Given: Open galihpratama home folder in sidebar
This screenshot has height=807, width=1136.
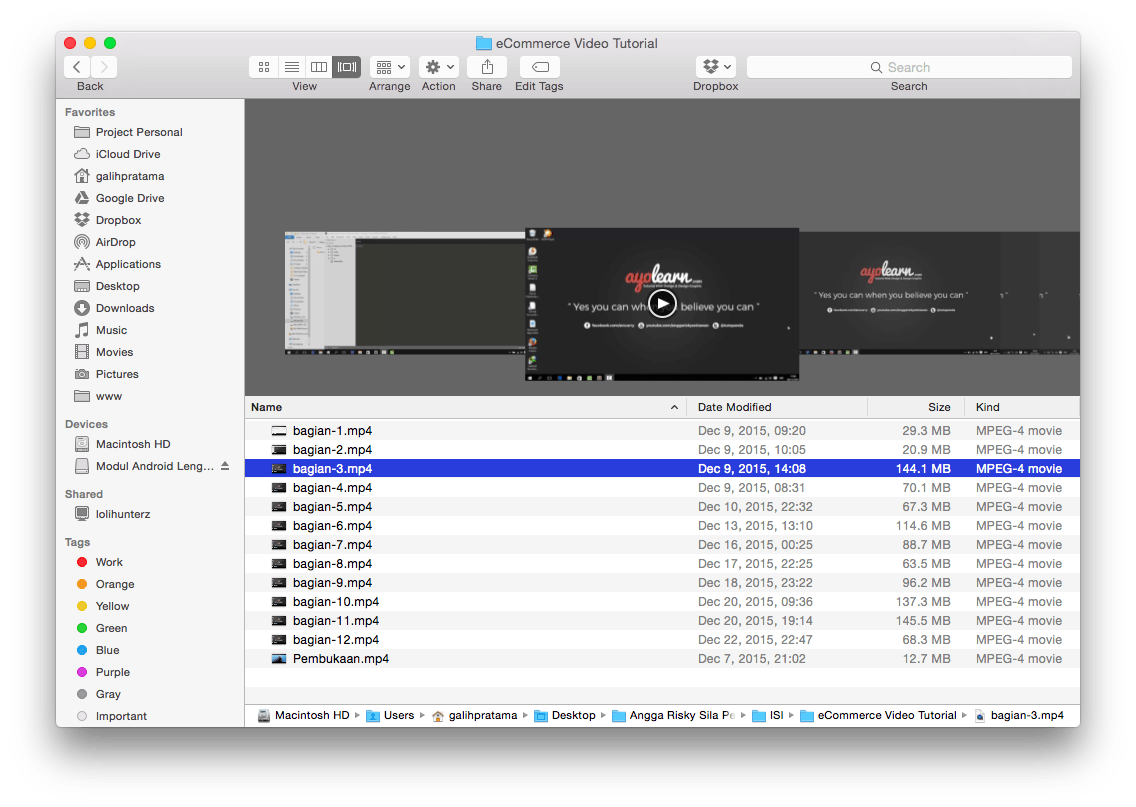Looking at the screenshot, I should [x=120, y=176].
